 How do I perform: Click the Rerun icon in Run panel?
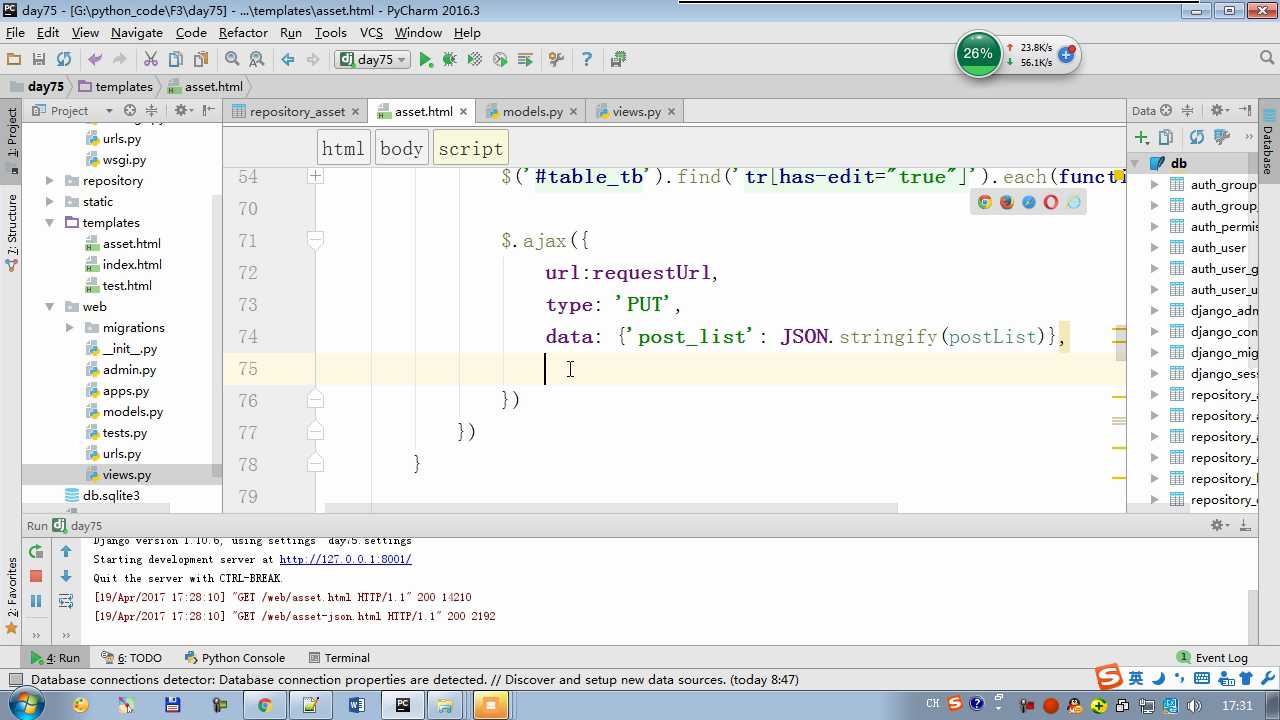click(x=36, y=551)
